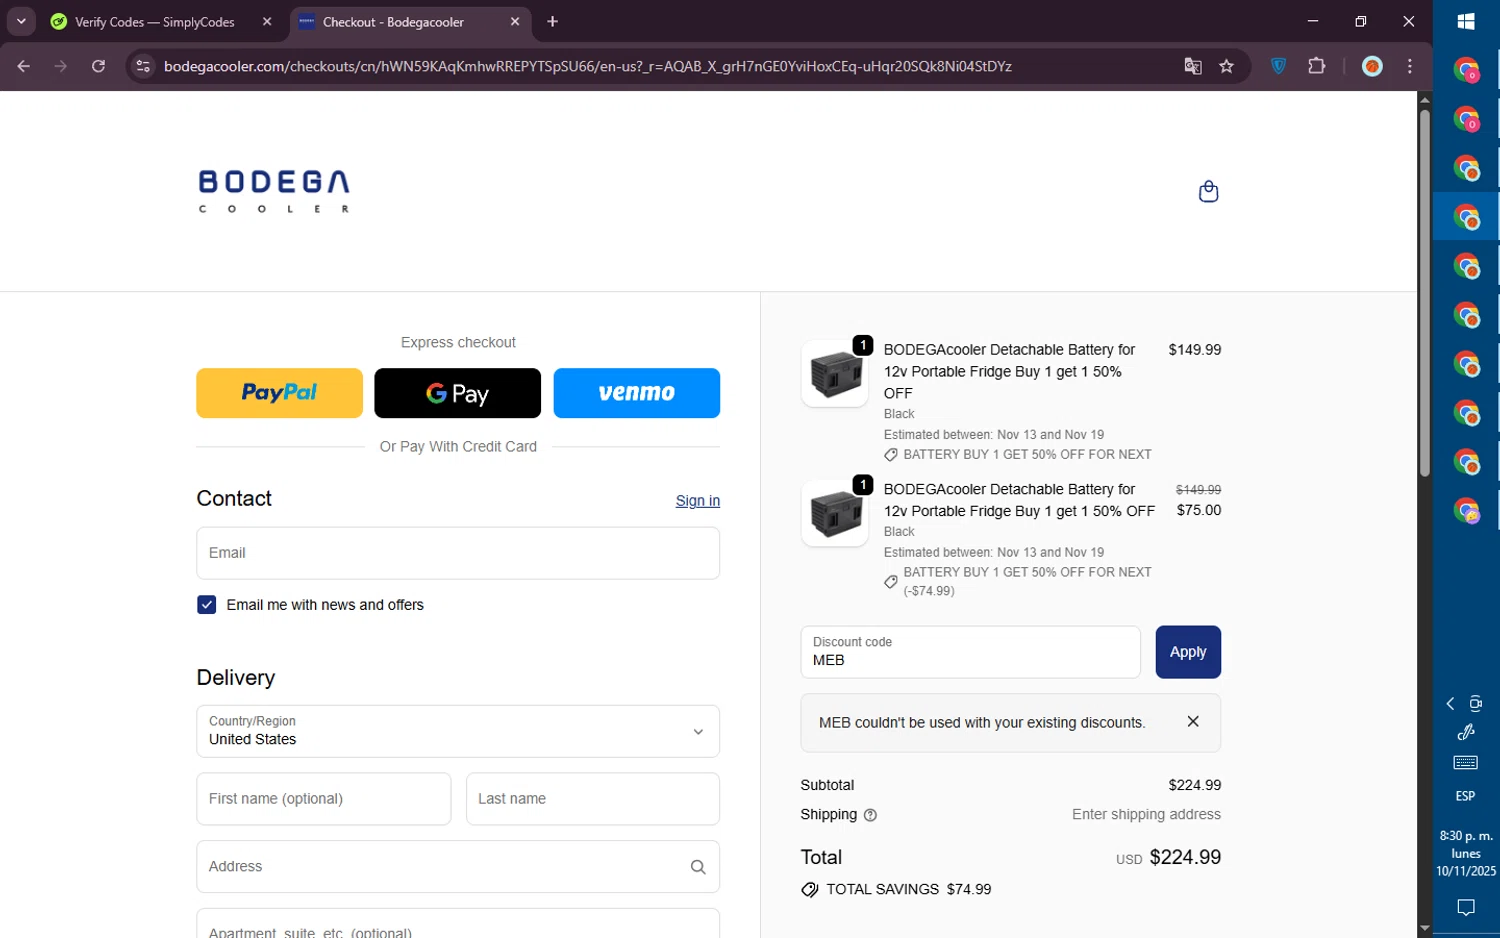Open Chrome three-dot menu
Viewport: 1500px width, 938px height.
point(1410,66)
